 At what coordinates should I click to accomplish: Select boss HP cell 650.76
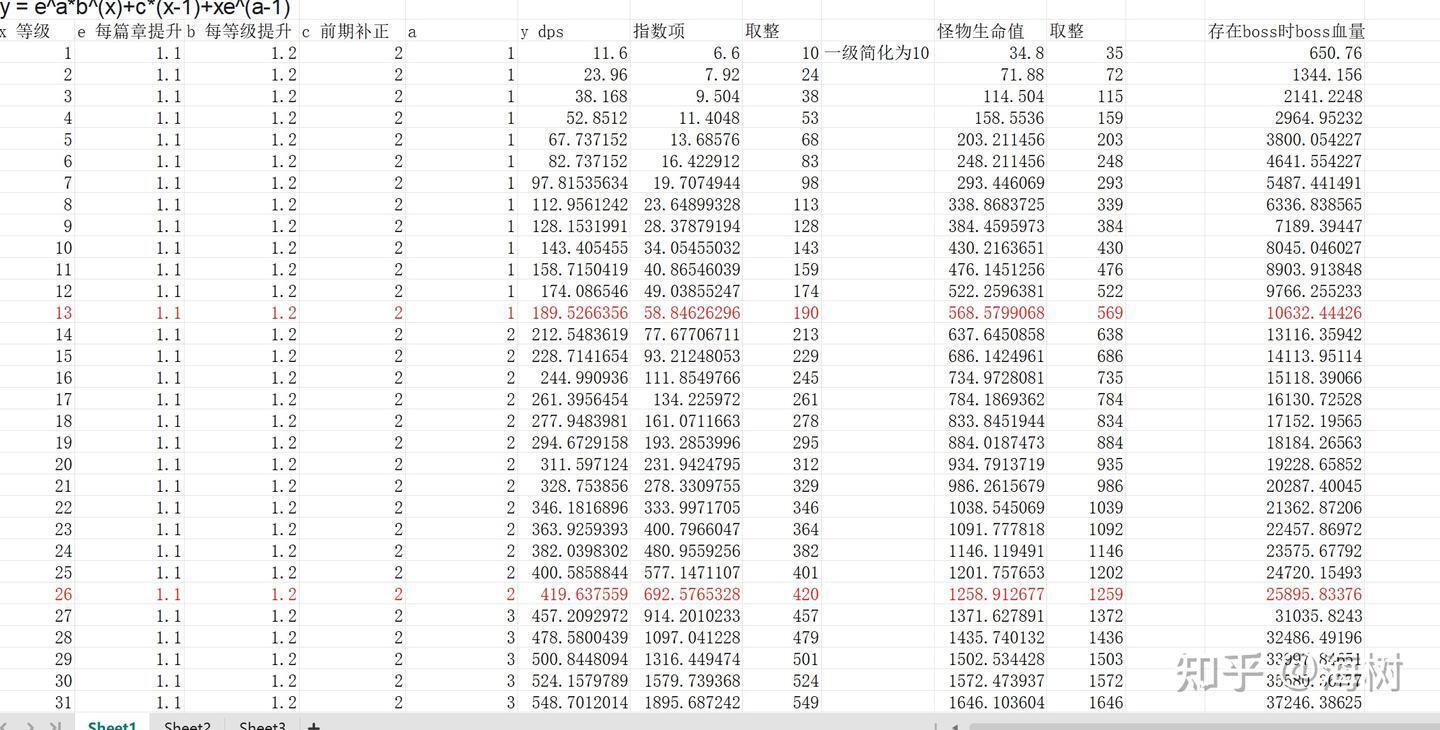(x=1285, y=53)
